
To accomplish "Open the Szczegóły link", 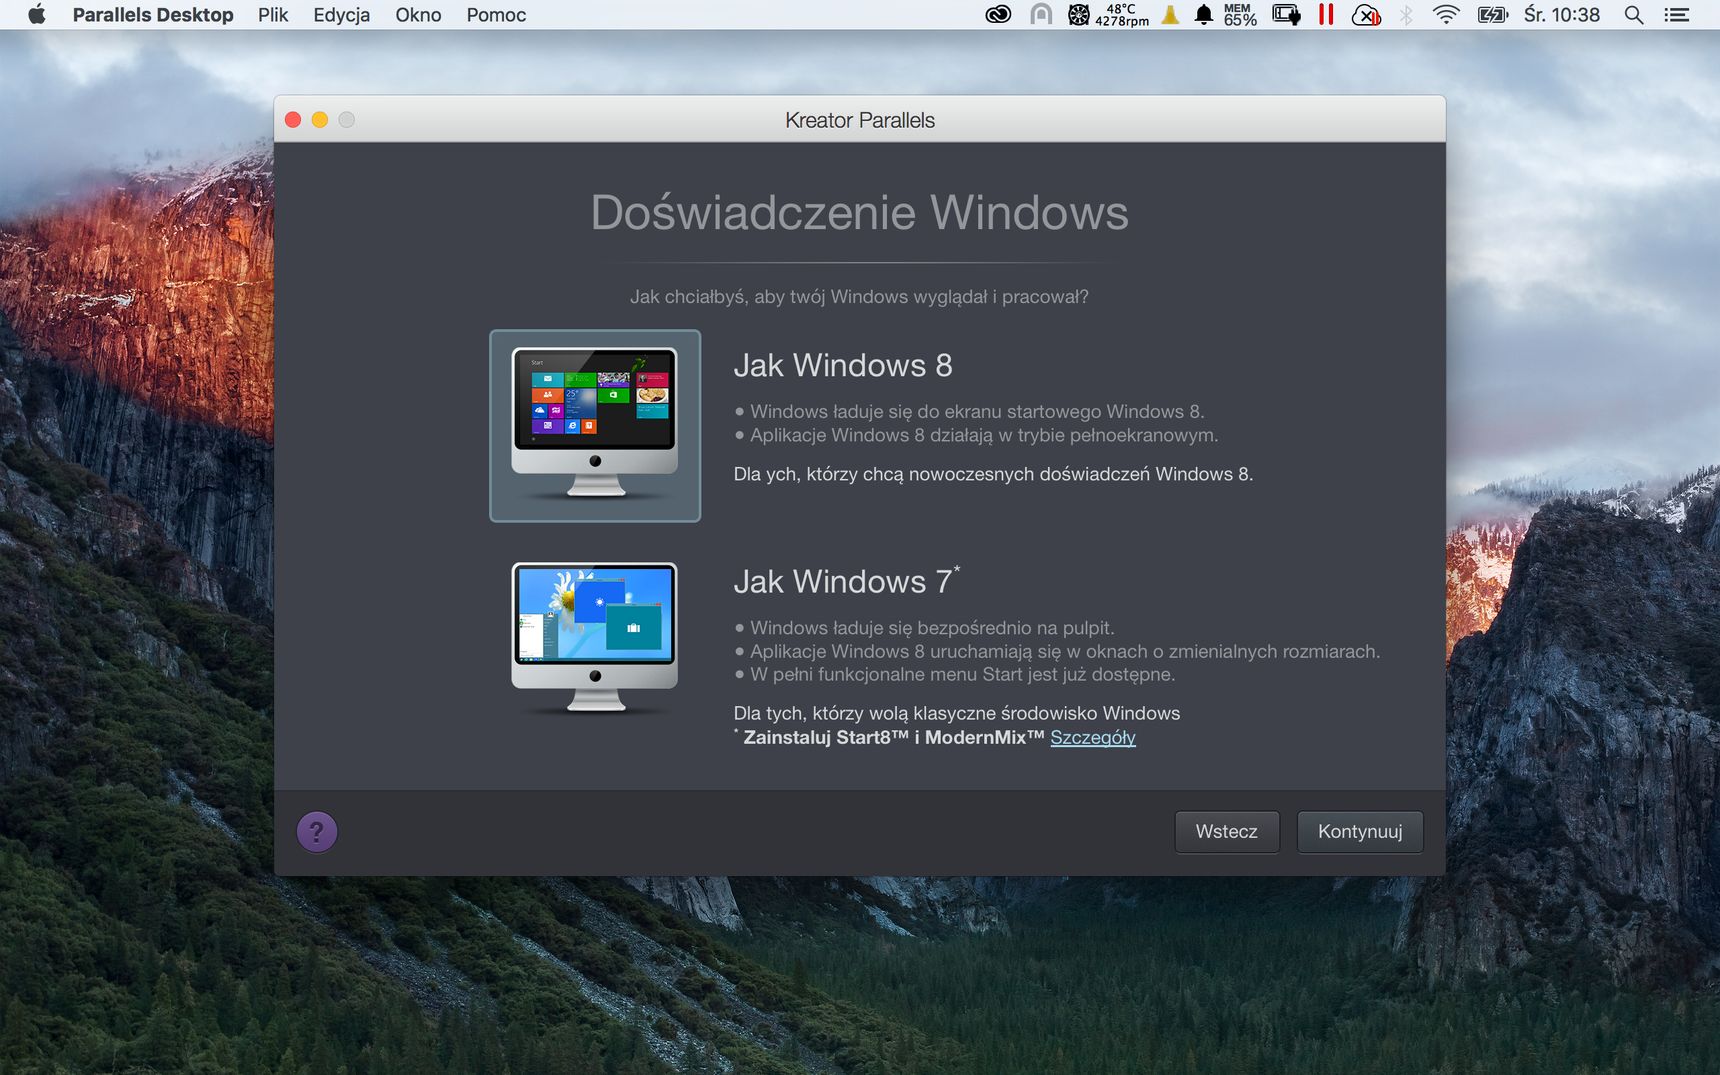I will (x=1093, y=738).
